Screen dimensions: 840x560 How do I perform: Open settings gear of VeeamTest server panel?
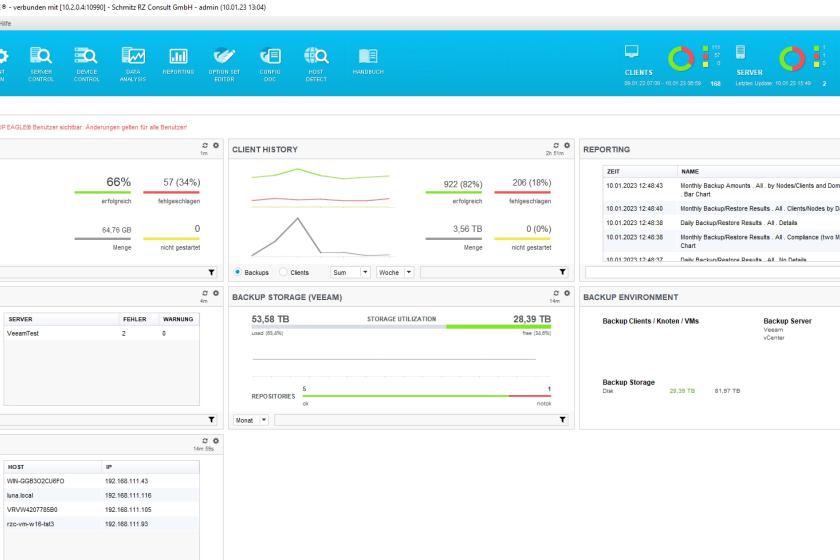click(216, 293)
